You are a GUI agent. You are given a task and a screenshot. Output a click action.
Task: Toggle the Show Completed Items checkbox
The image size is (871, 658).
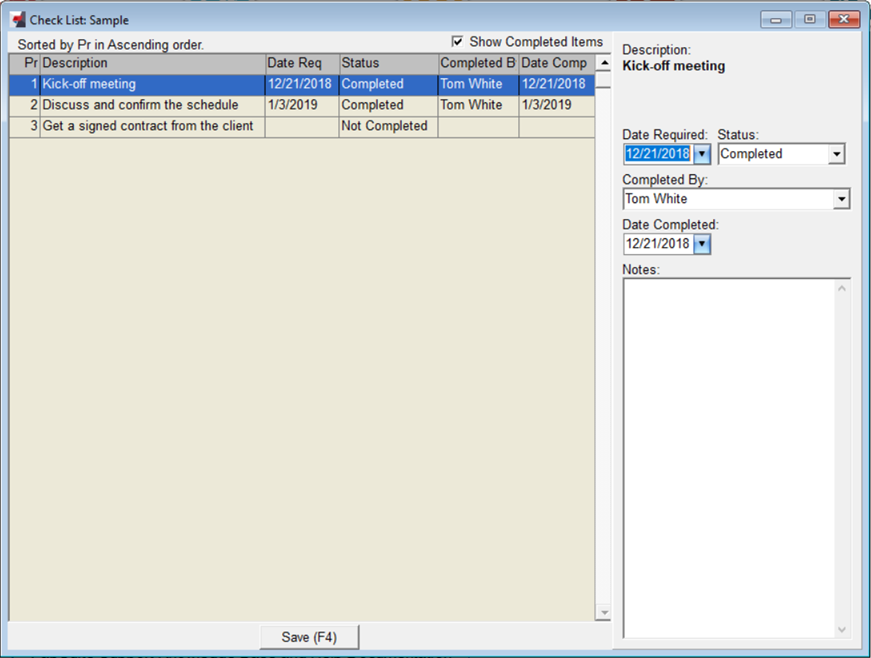[457, 42]
